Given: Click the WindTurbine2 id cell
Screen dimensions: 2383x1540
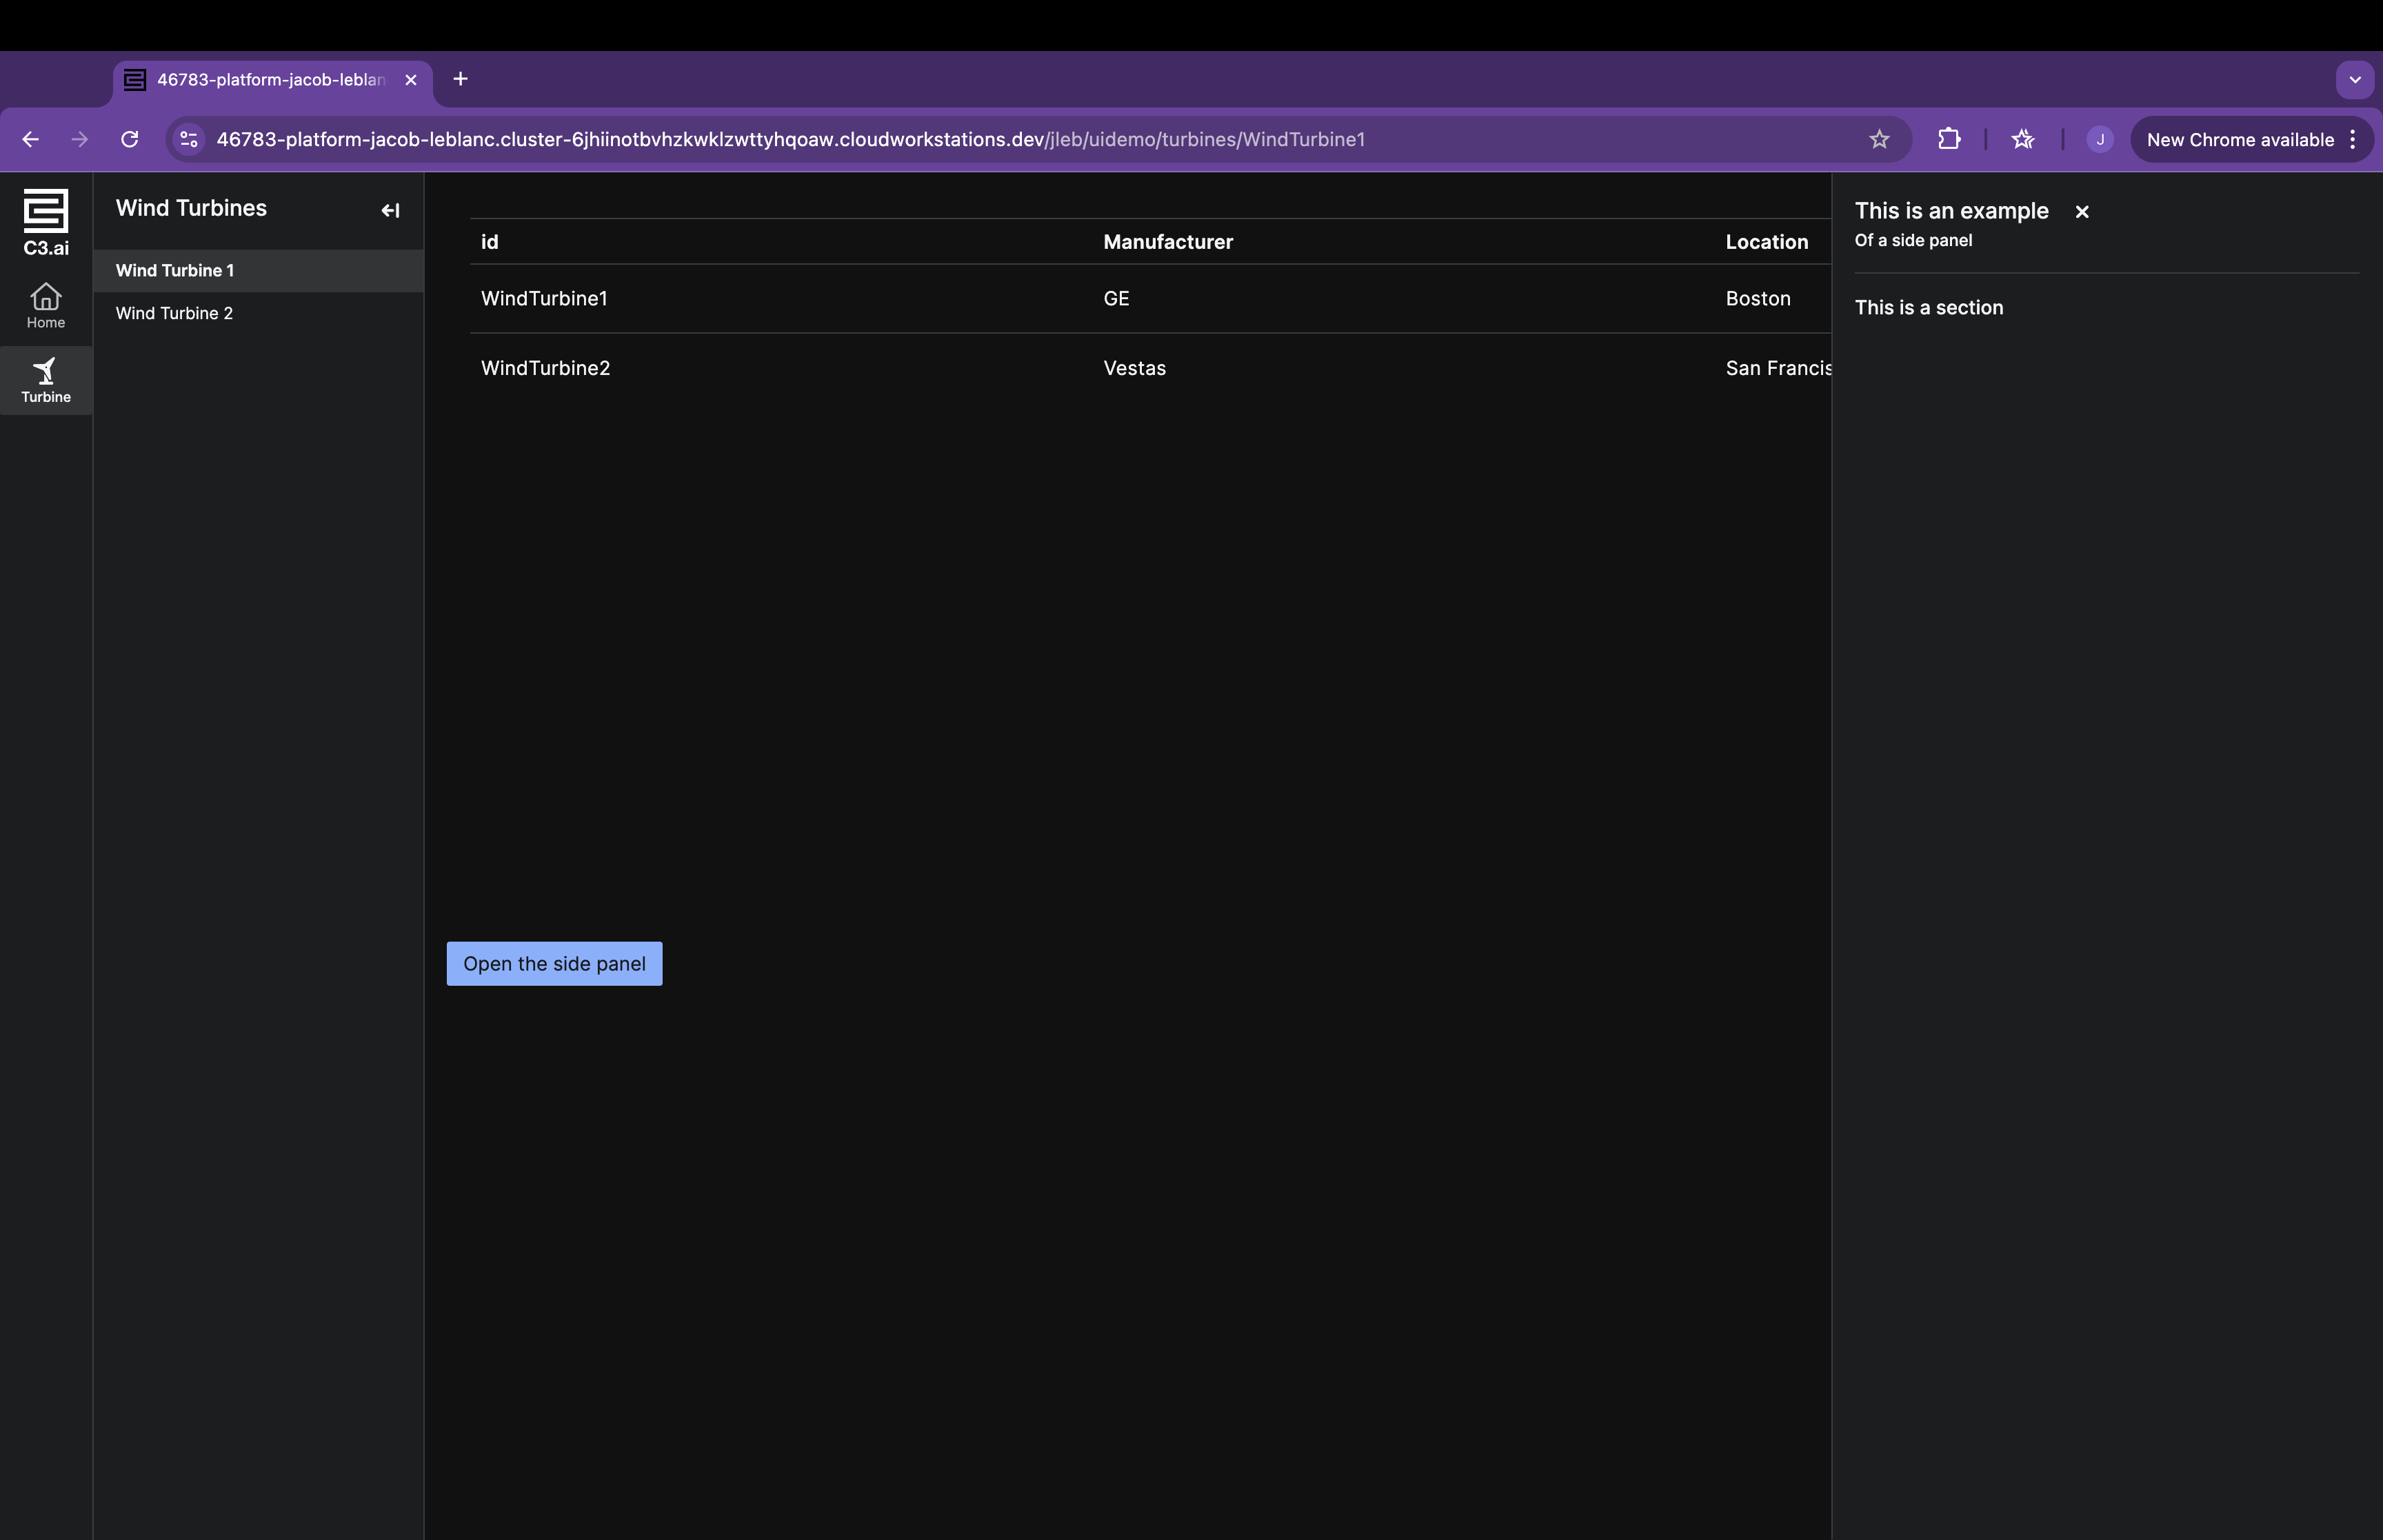Looking at the screenshot, I should pyautogui.click(x=545, y=368).
